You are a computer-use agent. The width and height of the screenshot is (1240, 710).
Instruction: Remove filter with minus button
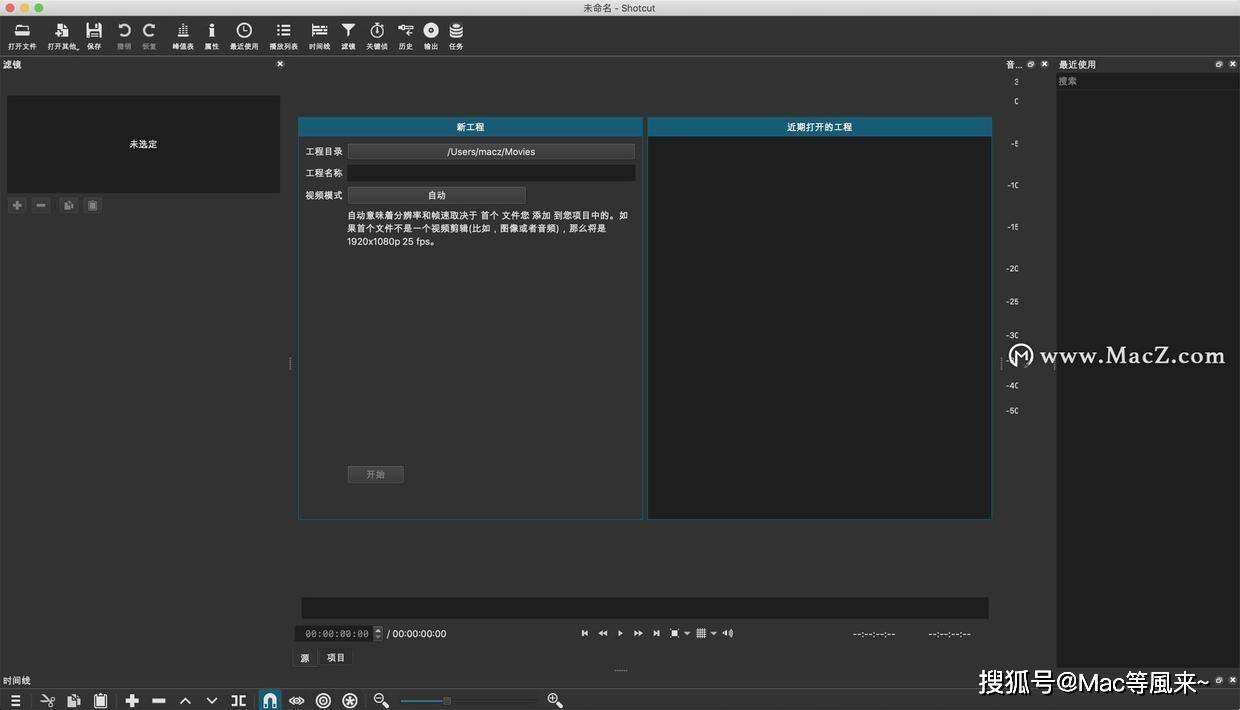[x=41, y=205]
